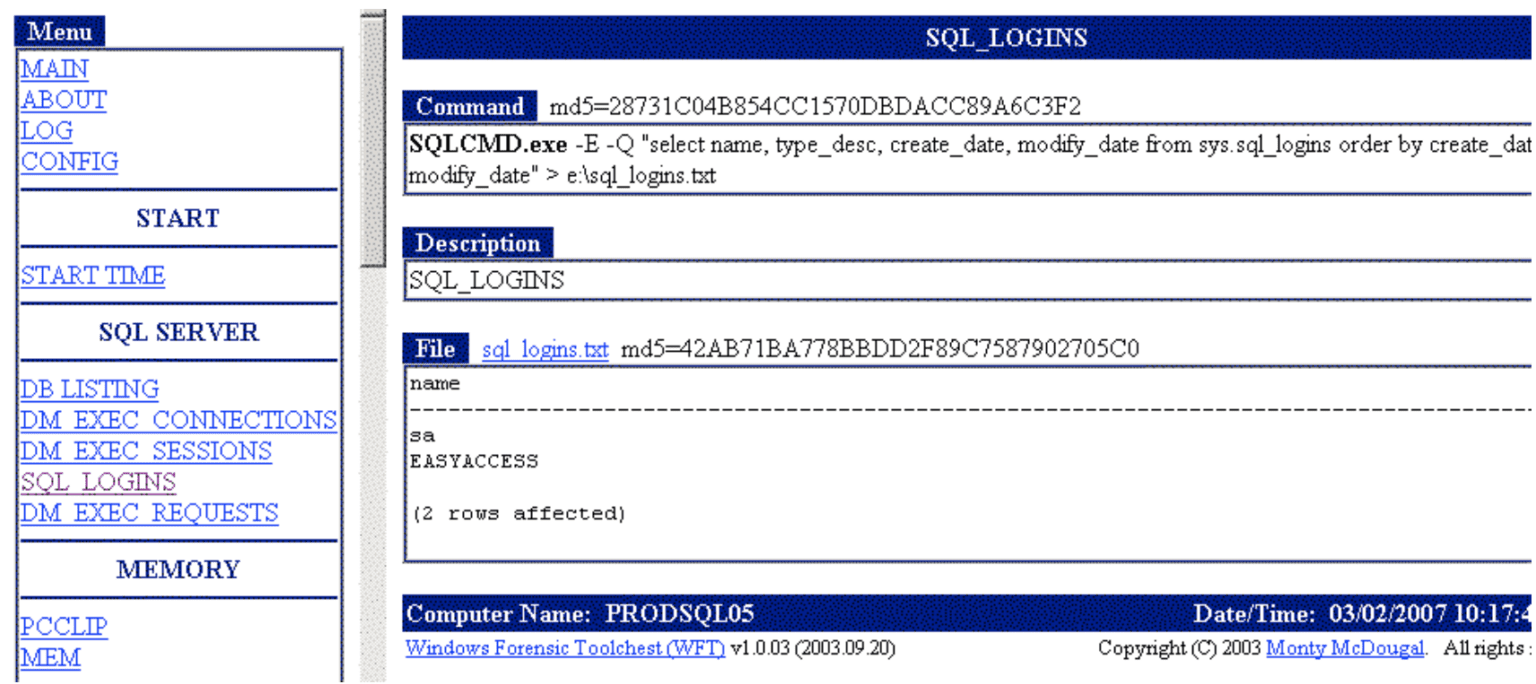
Task: Open the DM EXEC SESSIONS report
Action: tap(145, 451)
